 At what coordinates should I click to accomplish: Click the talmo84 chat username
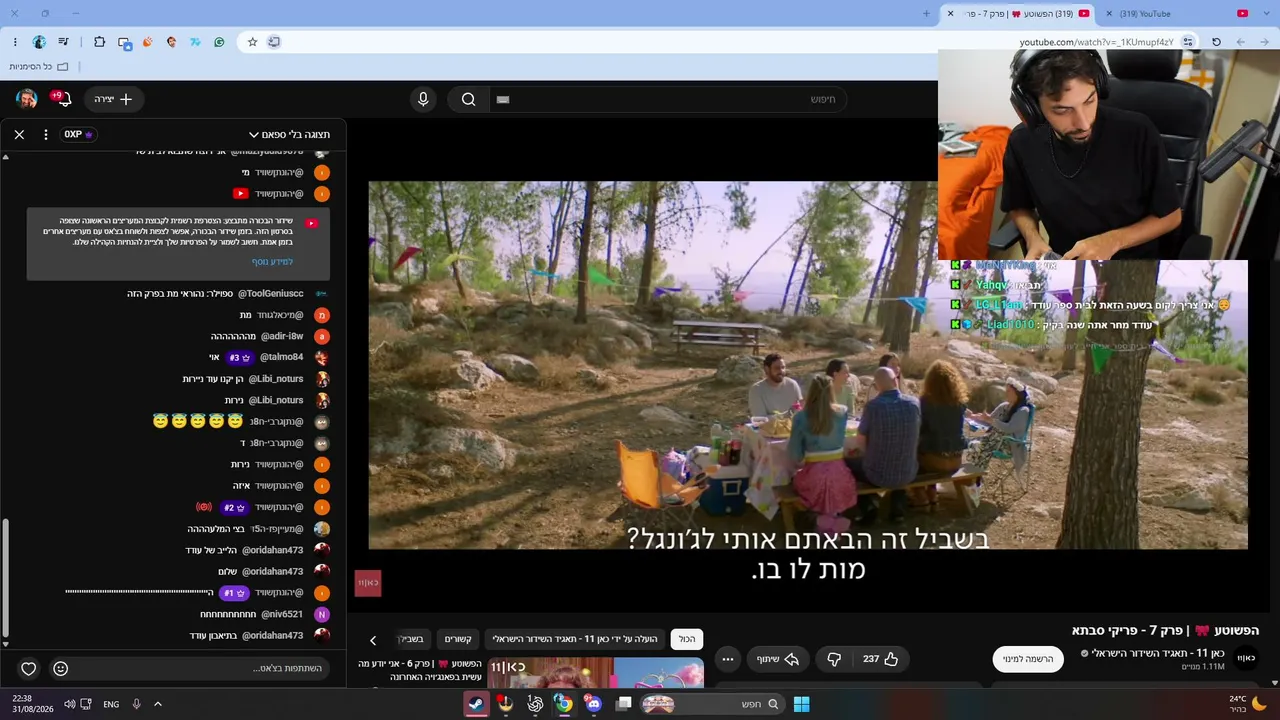[x=282, y=357]
